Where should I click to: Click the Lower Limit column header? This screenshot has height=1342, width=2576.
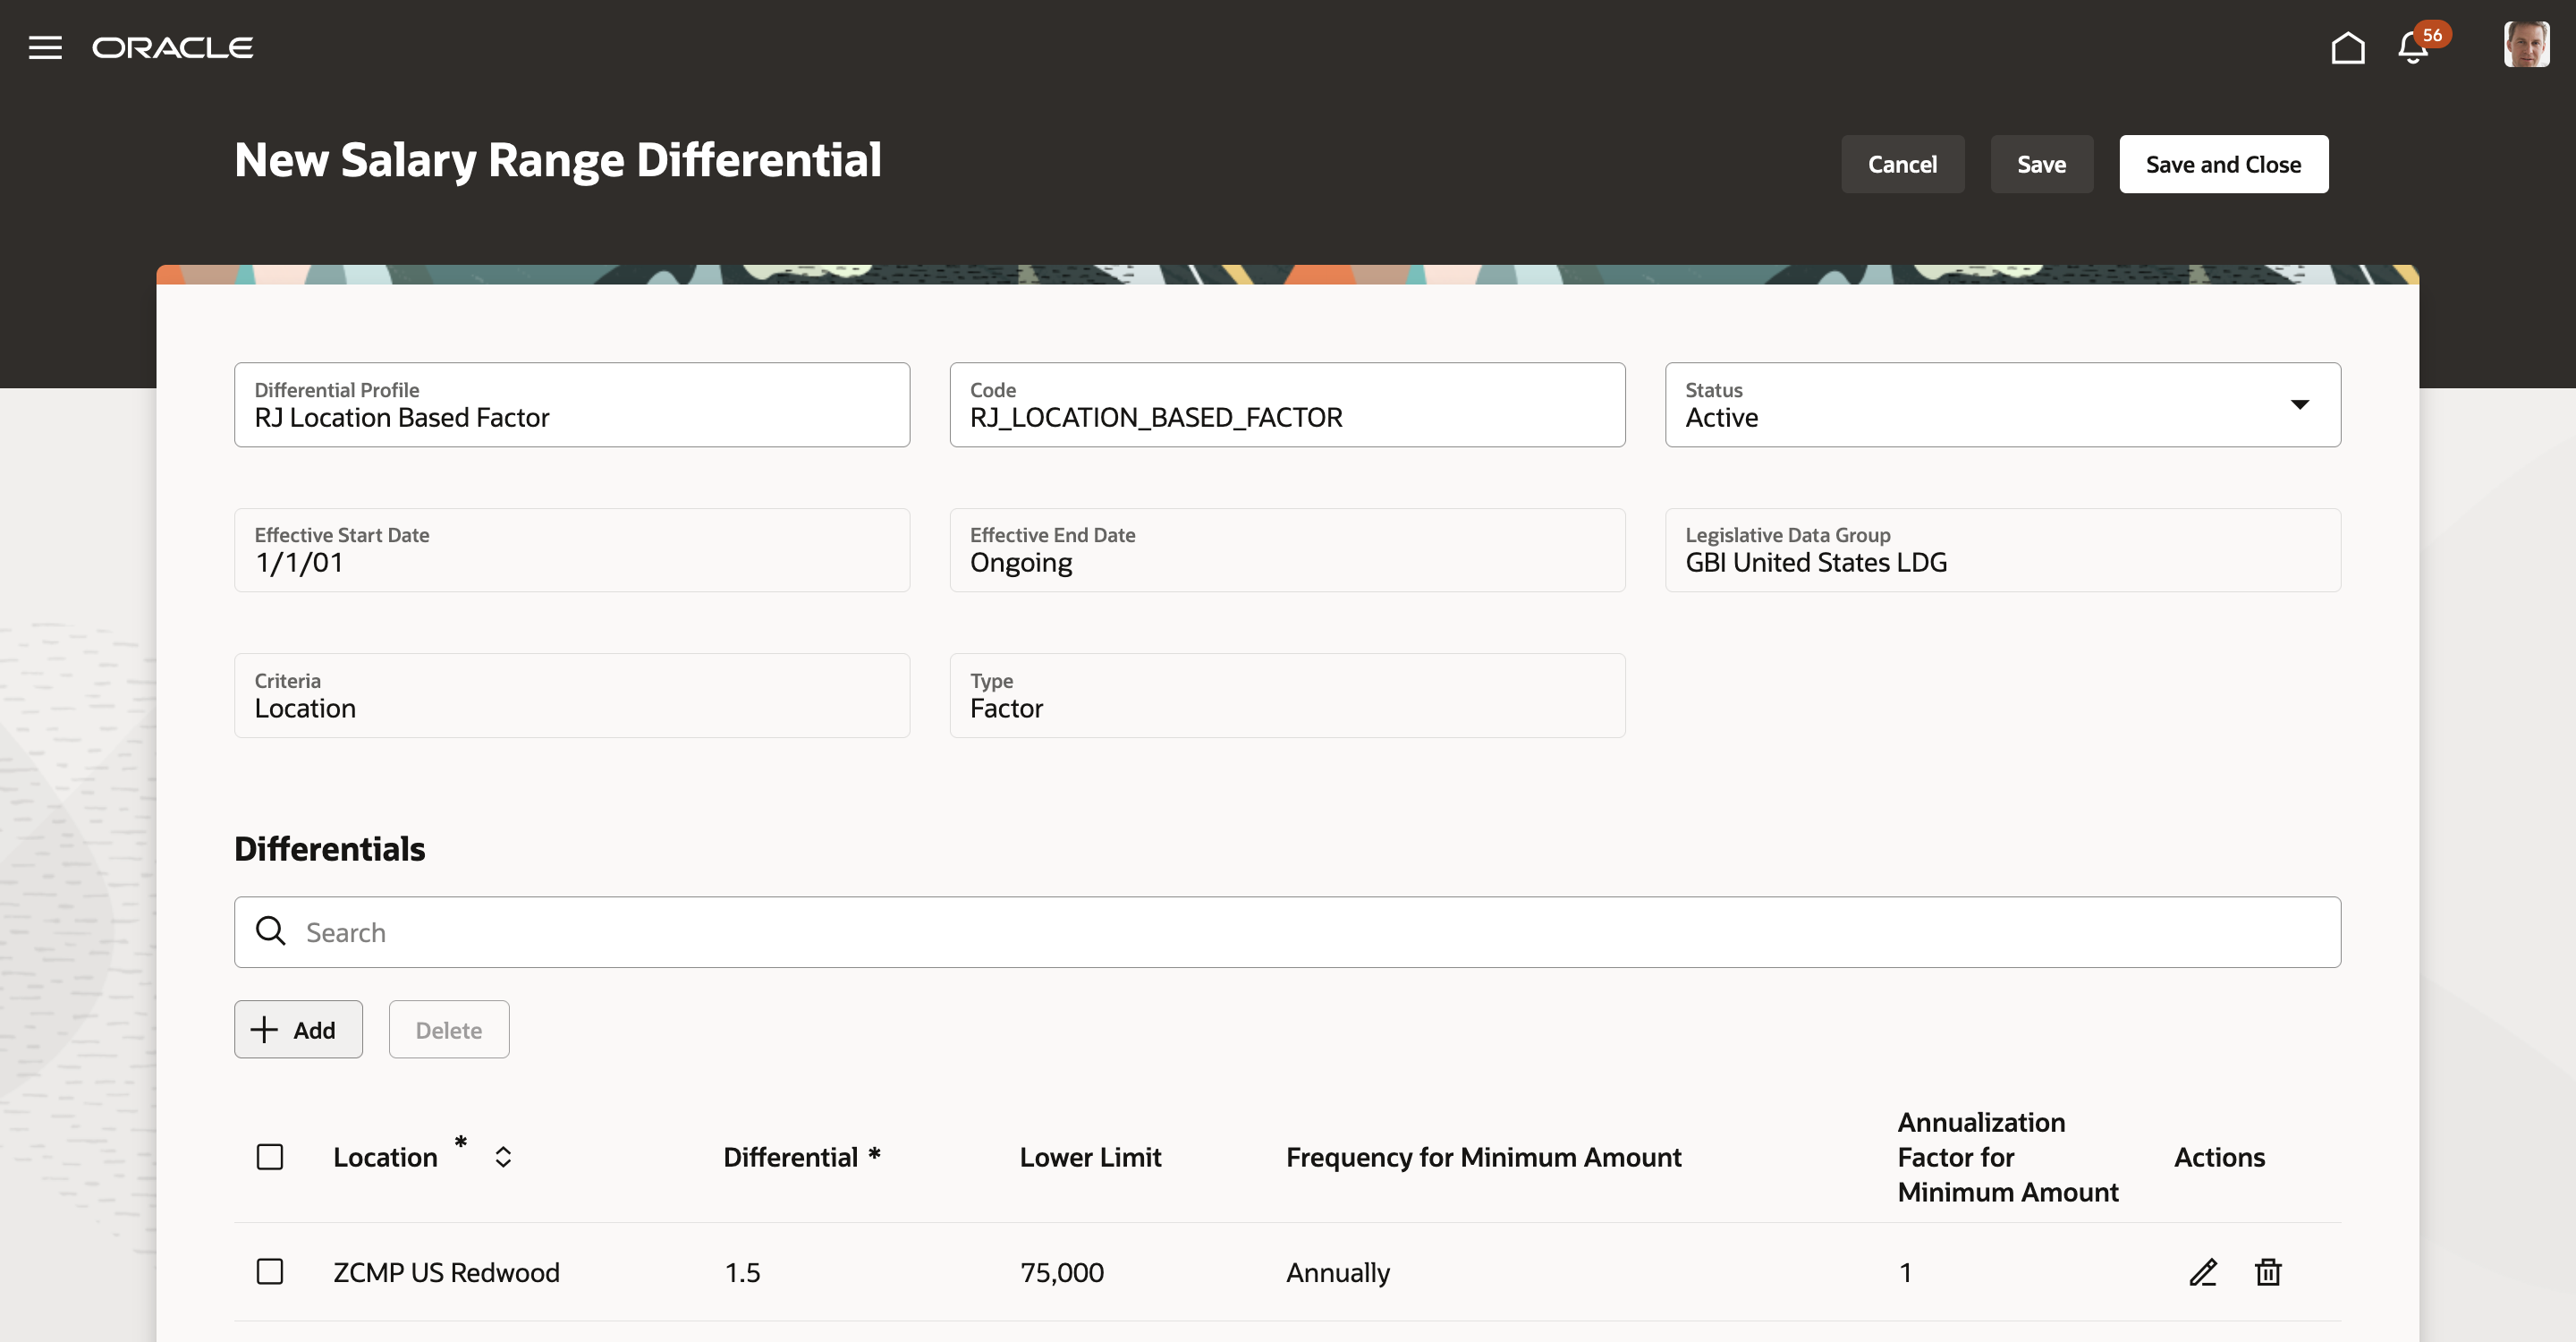tap(1090, 1157)
